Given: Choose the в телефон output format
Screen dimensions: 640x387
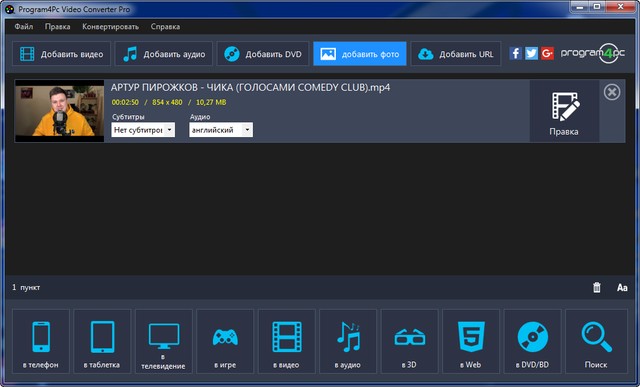Looking at the screenshot, I should pos(41,341).
